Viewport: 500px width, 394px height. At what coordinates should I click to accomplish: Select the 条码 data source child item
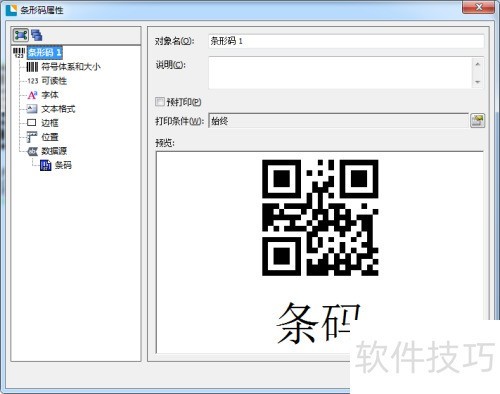63,165
